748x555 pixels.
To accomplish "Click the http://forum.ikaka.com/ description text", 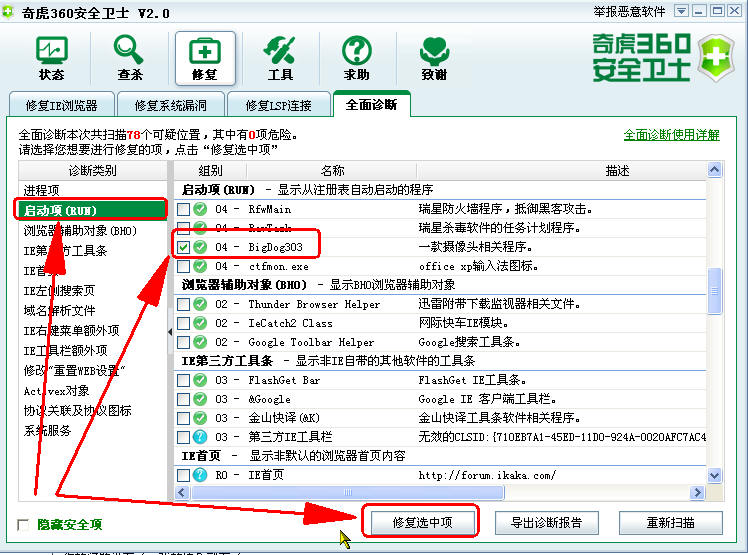I will [x=487, y=475].
